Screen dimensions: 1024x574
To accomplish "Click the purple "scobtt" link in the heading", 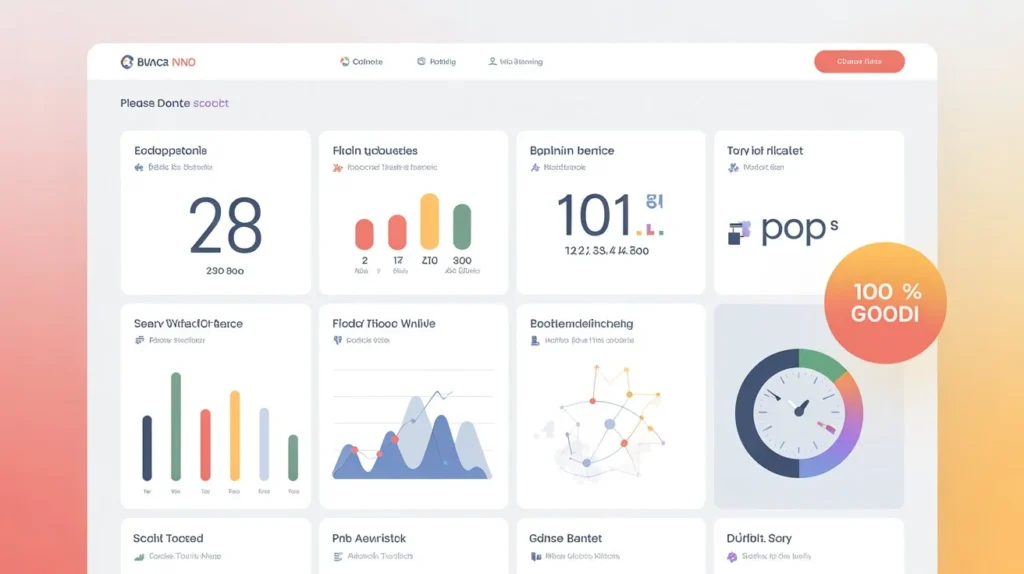I will [x=211, y=103].
